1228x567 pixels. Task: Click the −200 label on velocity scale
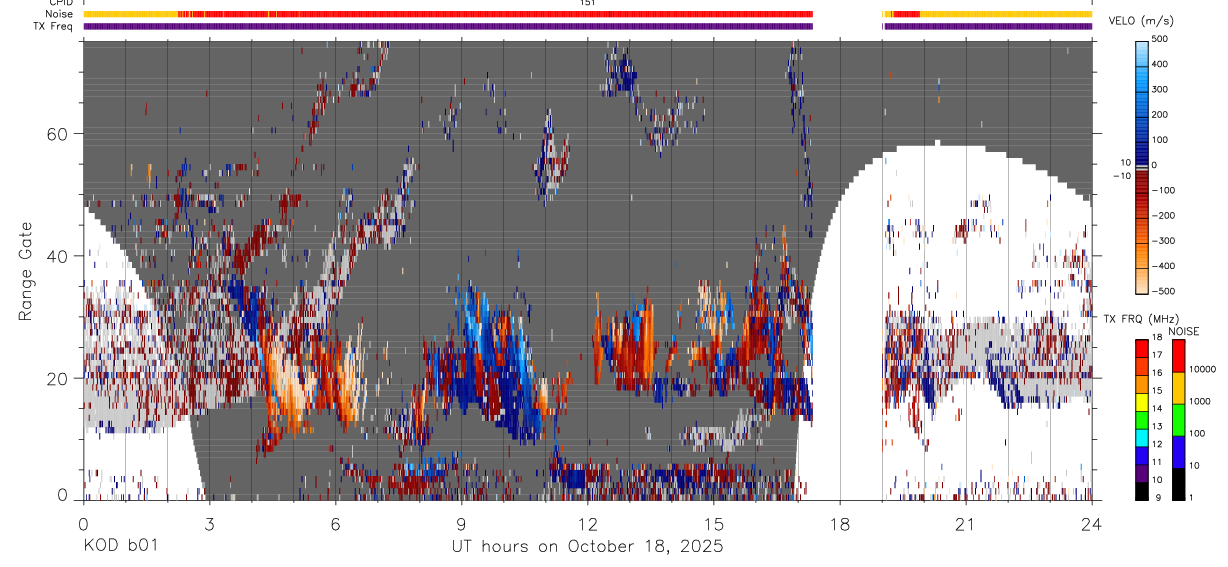click(x=1163, y=215)
